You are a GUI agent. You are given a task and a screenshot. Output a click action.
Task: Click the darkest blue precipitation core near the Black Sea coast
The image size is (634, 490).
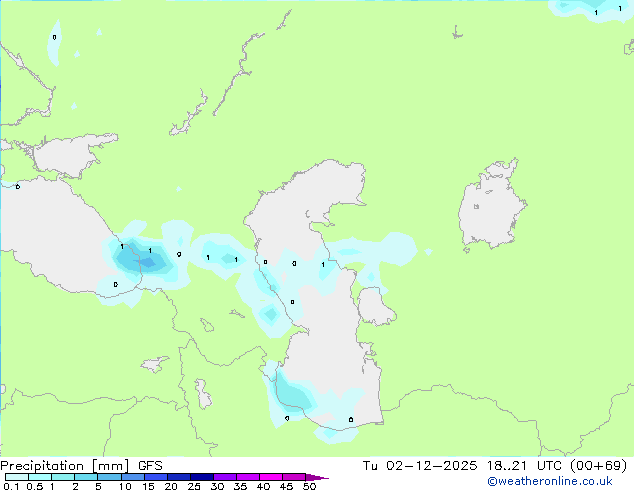tap(148, 263)
